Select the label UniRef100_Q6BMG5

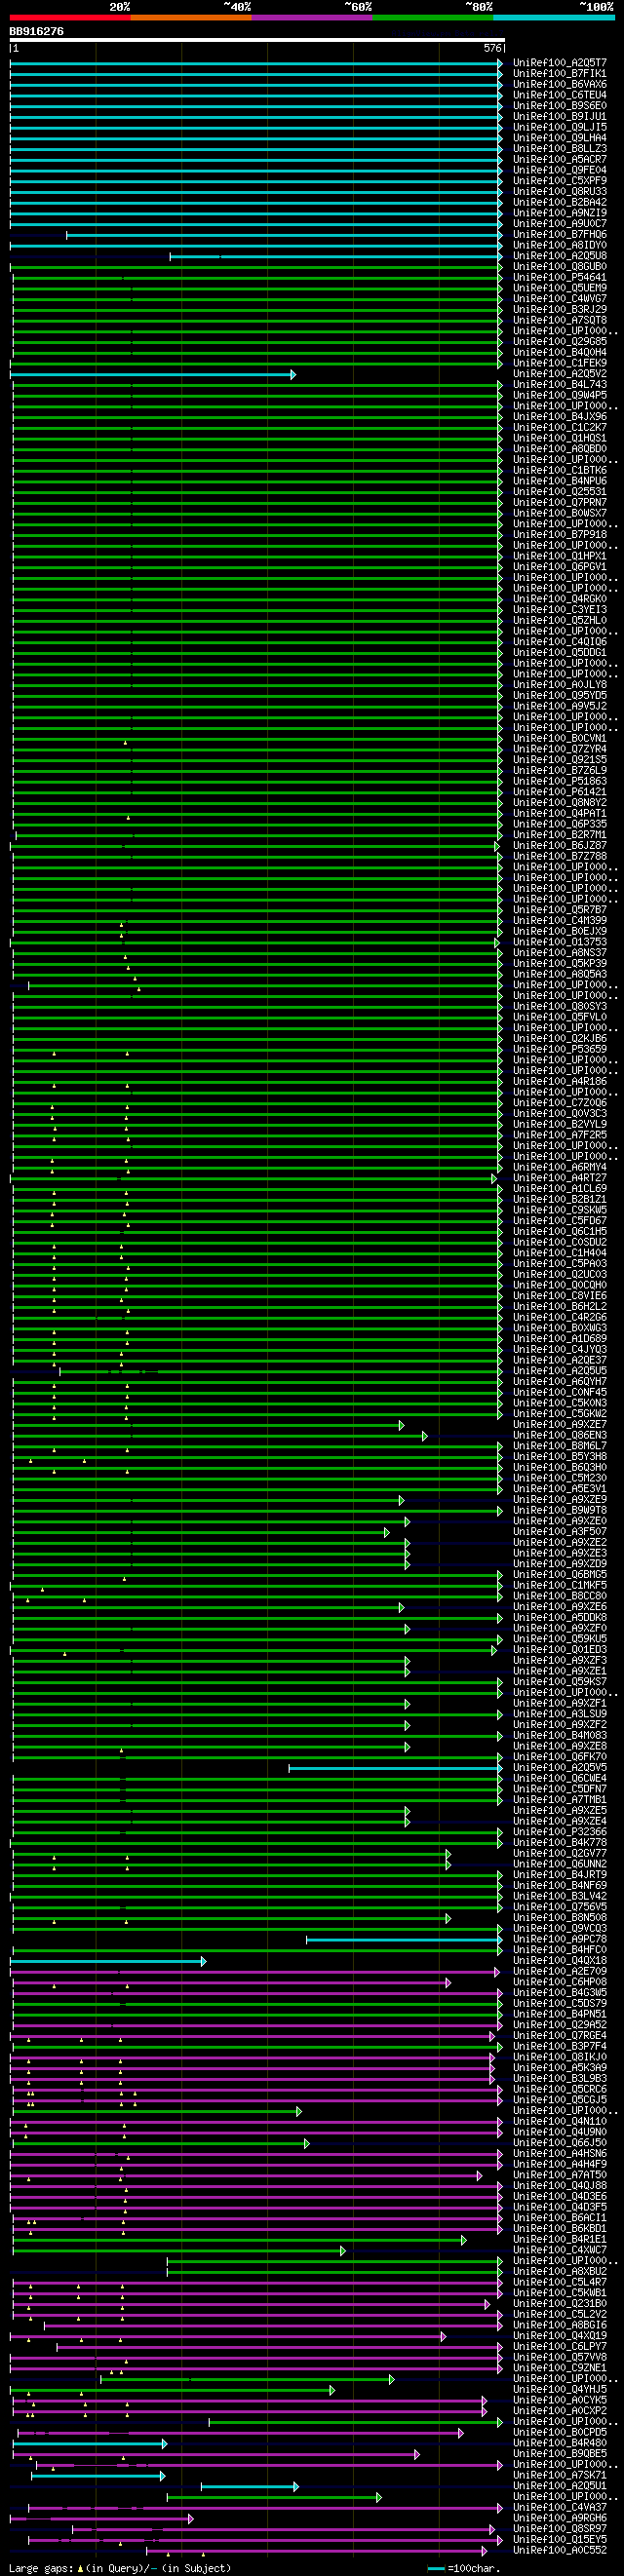[560, 1575]
